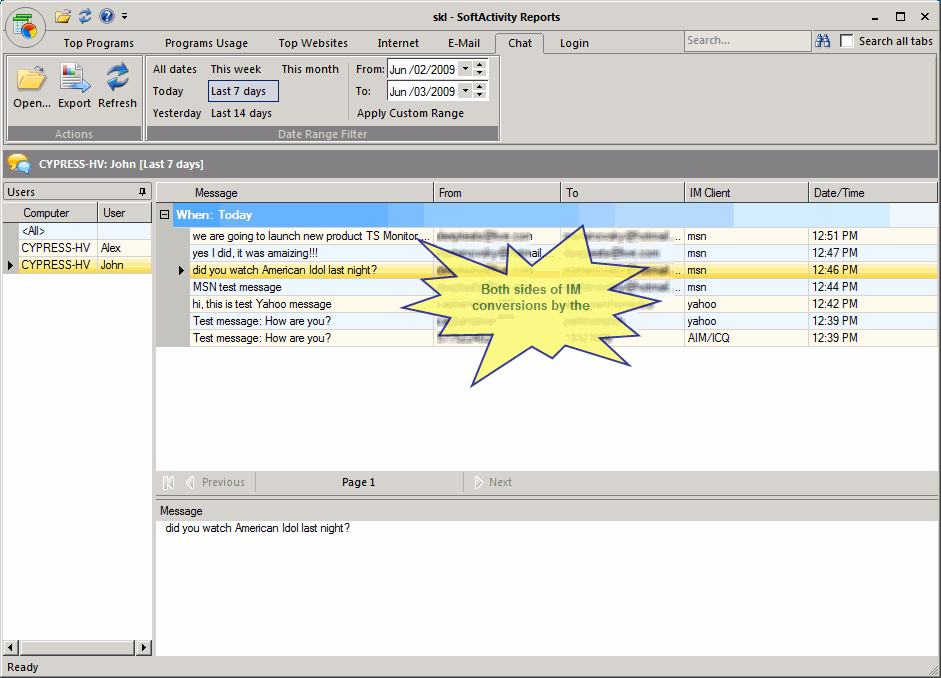Decrease the To date with down spinner
This screenshot has height=678, width=941.
pos(480,95)
